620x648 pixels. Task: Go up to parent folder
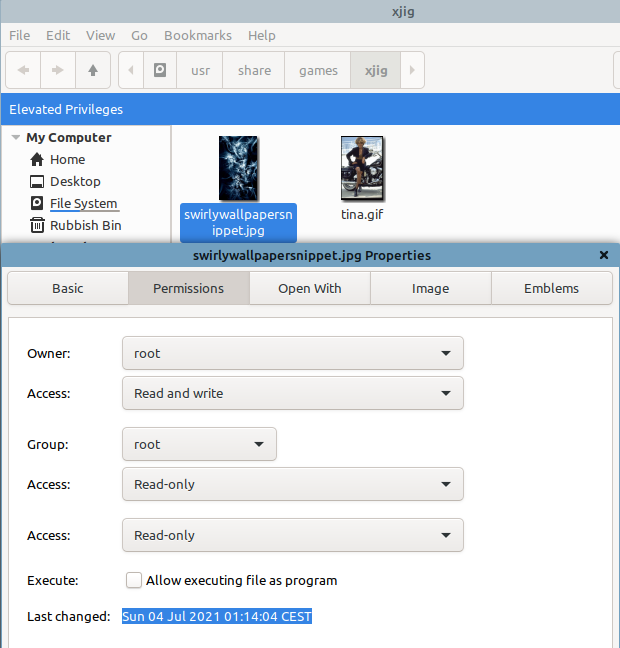[x=93, y=71]
